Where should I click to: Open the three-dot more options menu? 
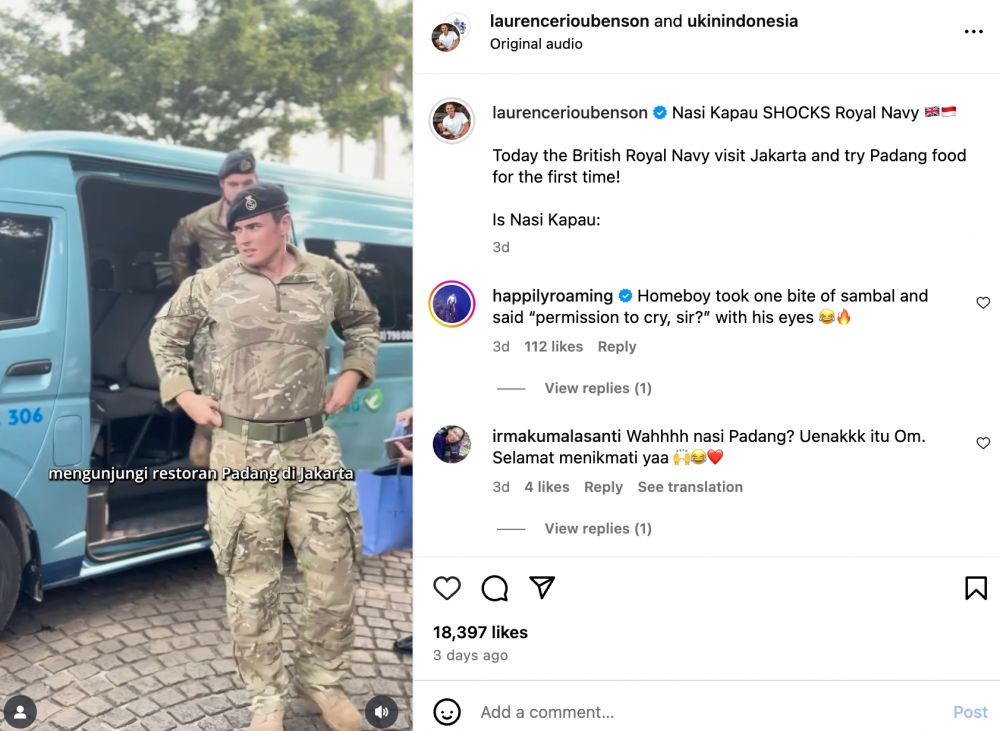973,31
